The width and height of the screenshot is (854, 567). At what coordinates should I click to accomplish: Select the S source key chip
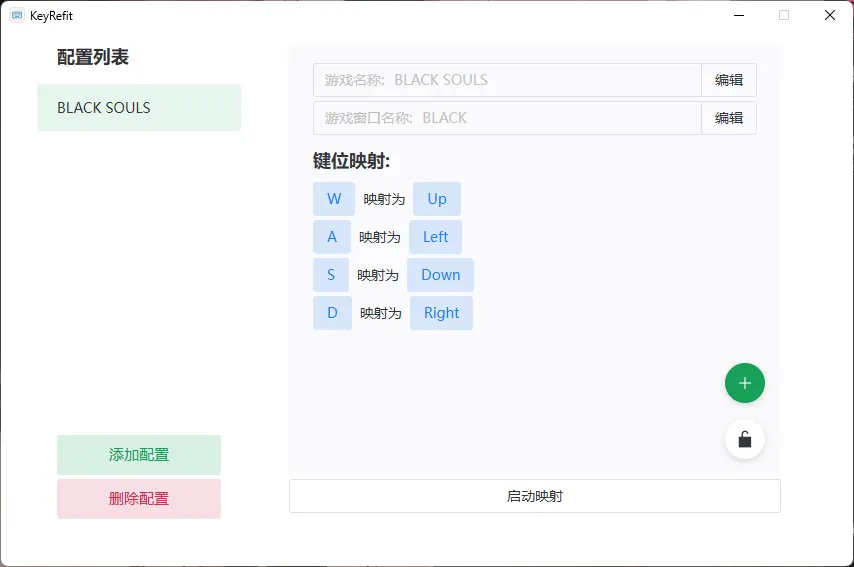point(330,275)
